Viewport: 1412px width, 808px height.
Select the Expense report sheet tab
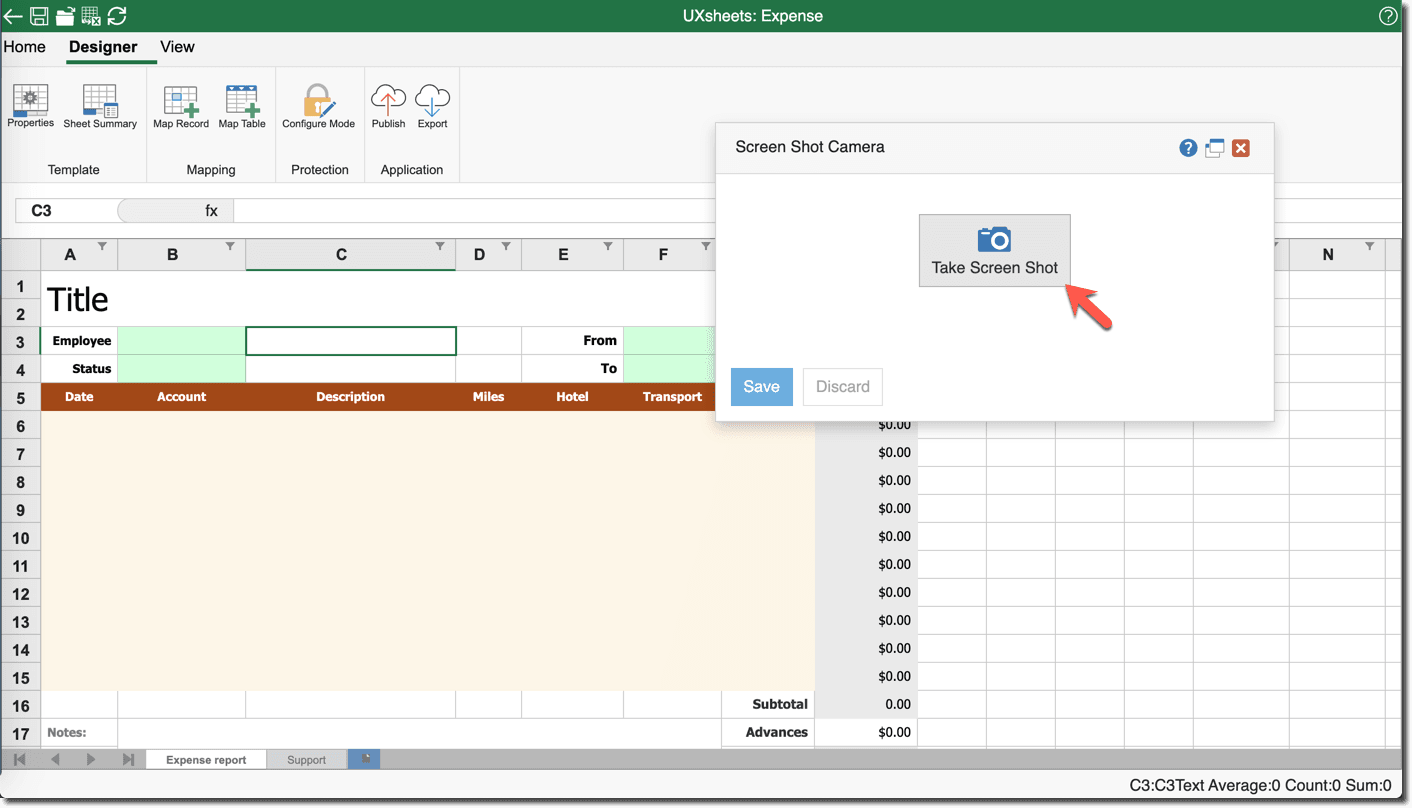(206, 760)
